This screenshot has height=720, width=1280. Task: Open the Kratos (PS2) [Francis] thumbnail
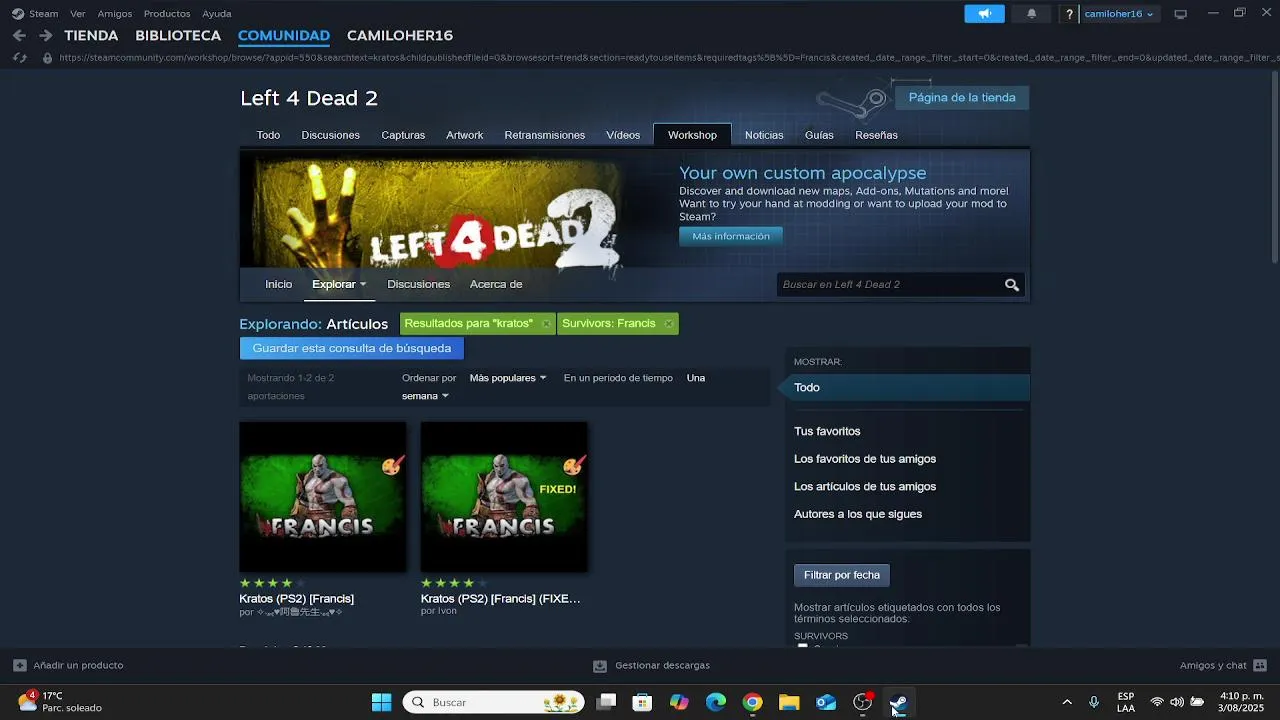click(x=323, y=497)
